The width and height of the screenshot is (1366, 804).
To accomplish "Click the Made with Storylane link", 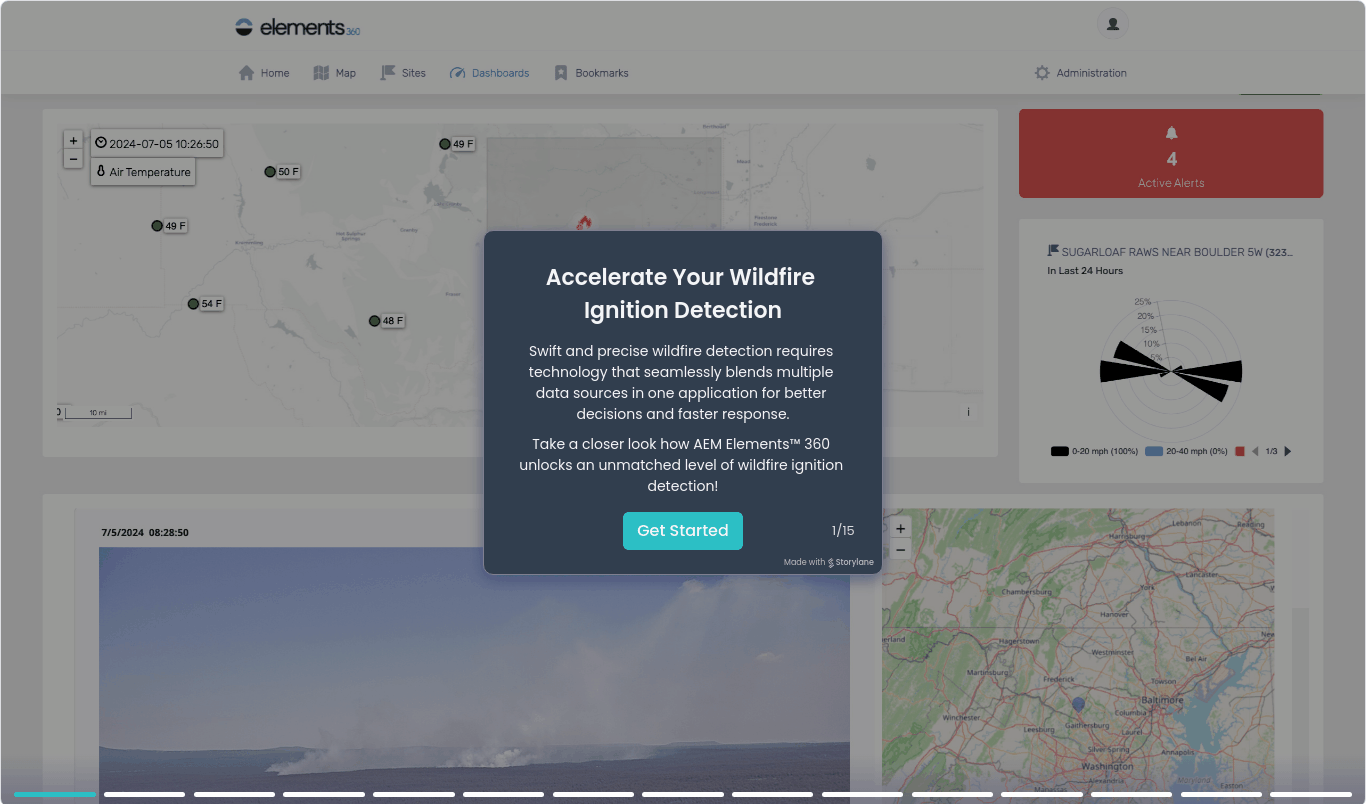I will point(830,562).
